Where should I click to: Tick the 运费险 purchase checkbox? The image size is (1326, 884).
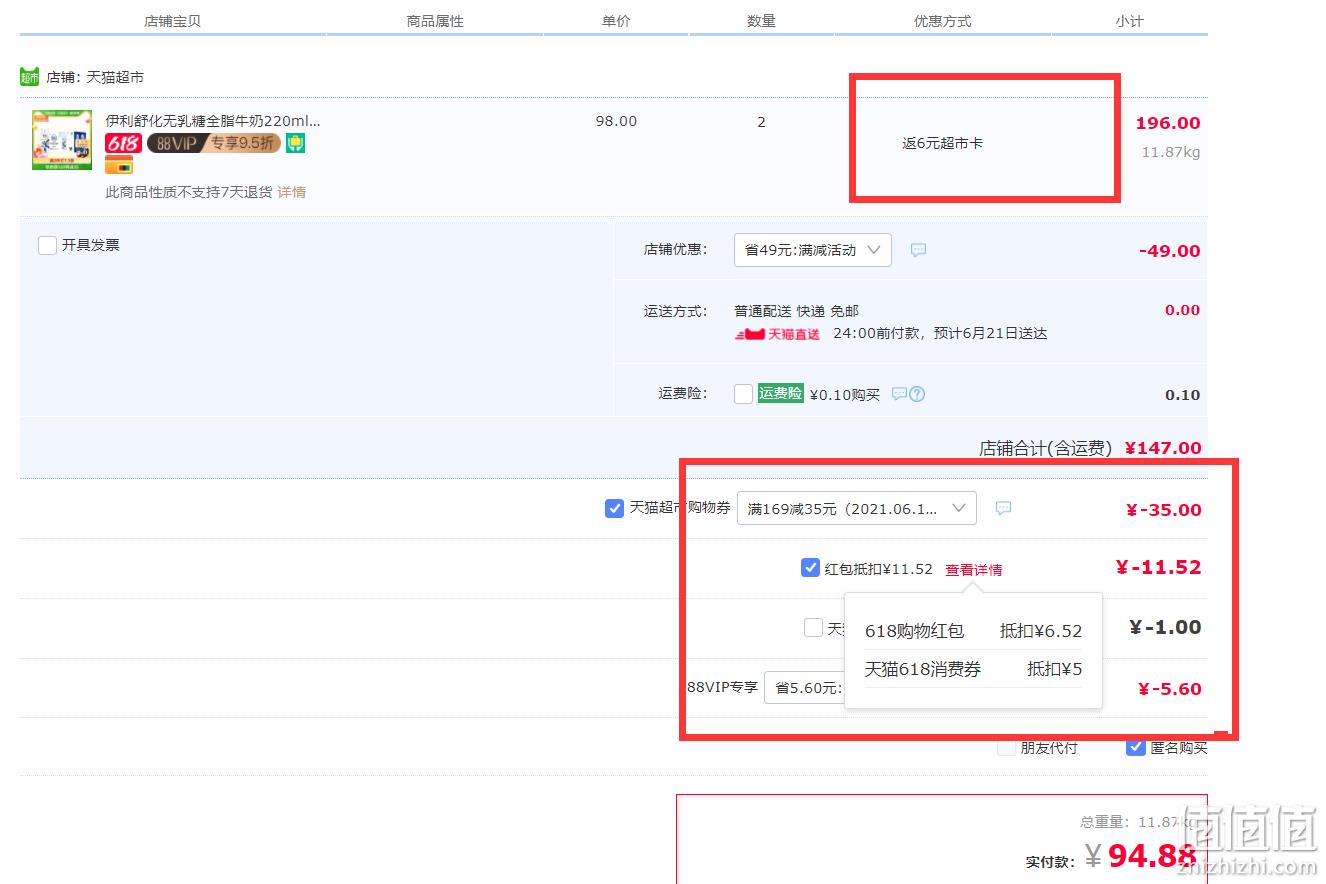(743, 394)
